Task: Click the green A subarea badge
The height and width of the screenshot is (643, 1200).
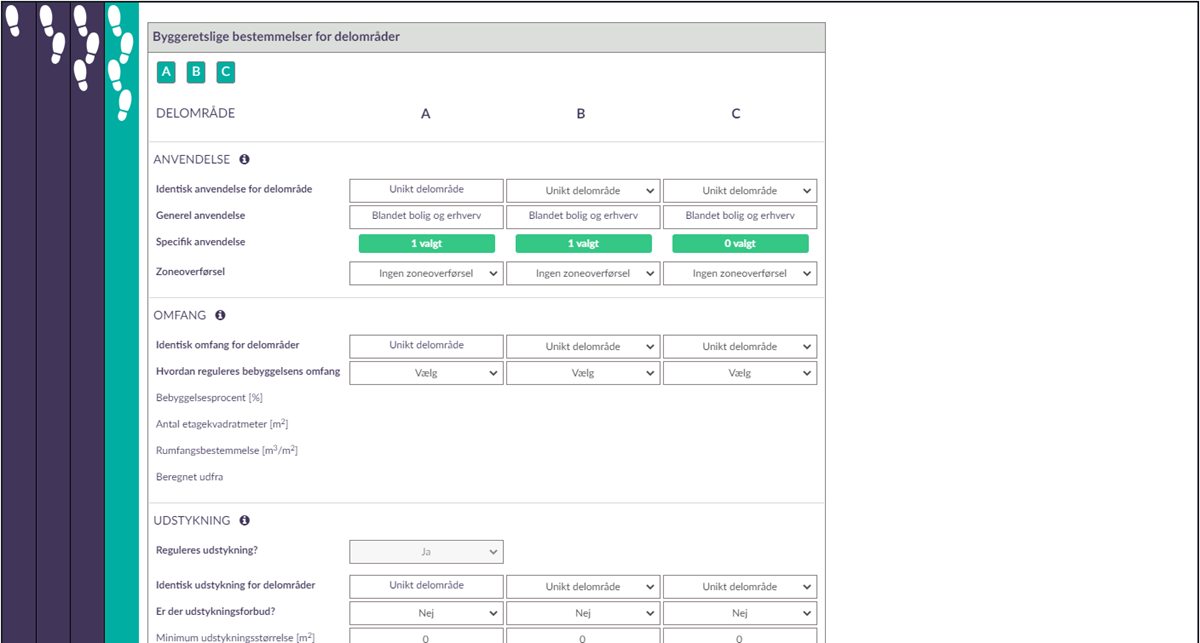Action: [166, 72]
